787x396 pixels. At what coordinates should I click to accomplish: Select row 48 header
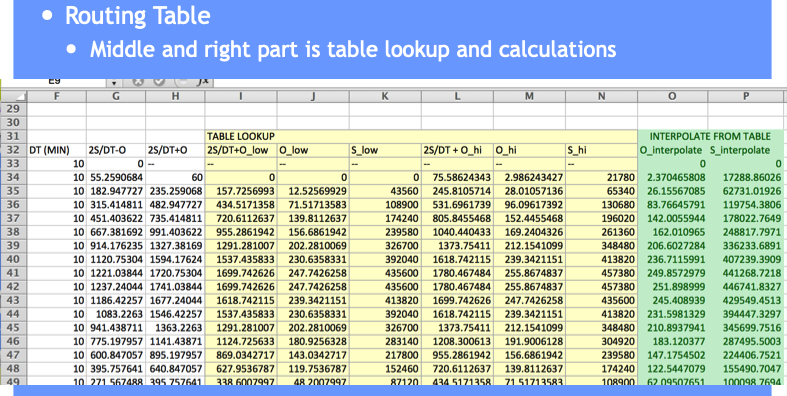pyautogui.click(x=14, y=368)
